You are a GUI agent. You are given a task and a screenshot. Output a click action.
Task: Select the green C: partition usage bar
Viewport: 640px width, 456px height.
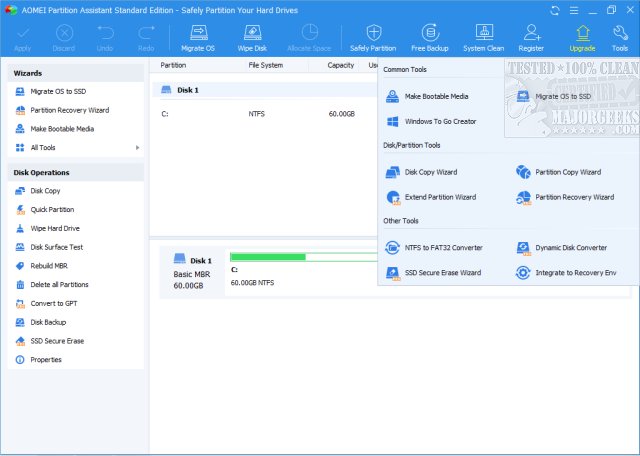[x=267, y=258]
